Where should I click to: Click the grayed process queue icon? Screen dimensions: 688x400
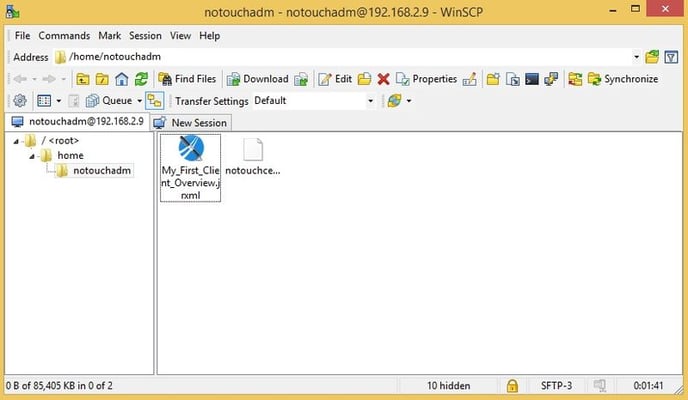coord(74,101)
